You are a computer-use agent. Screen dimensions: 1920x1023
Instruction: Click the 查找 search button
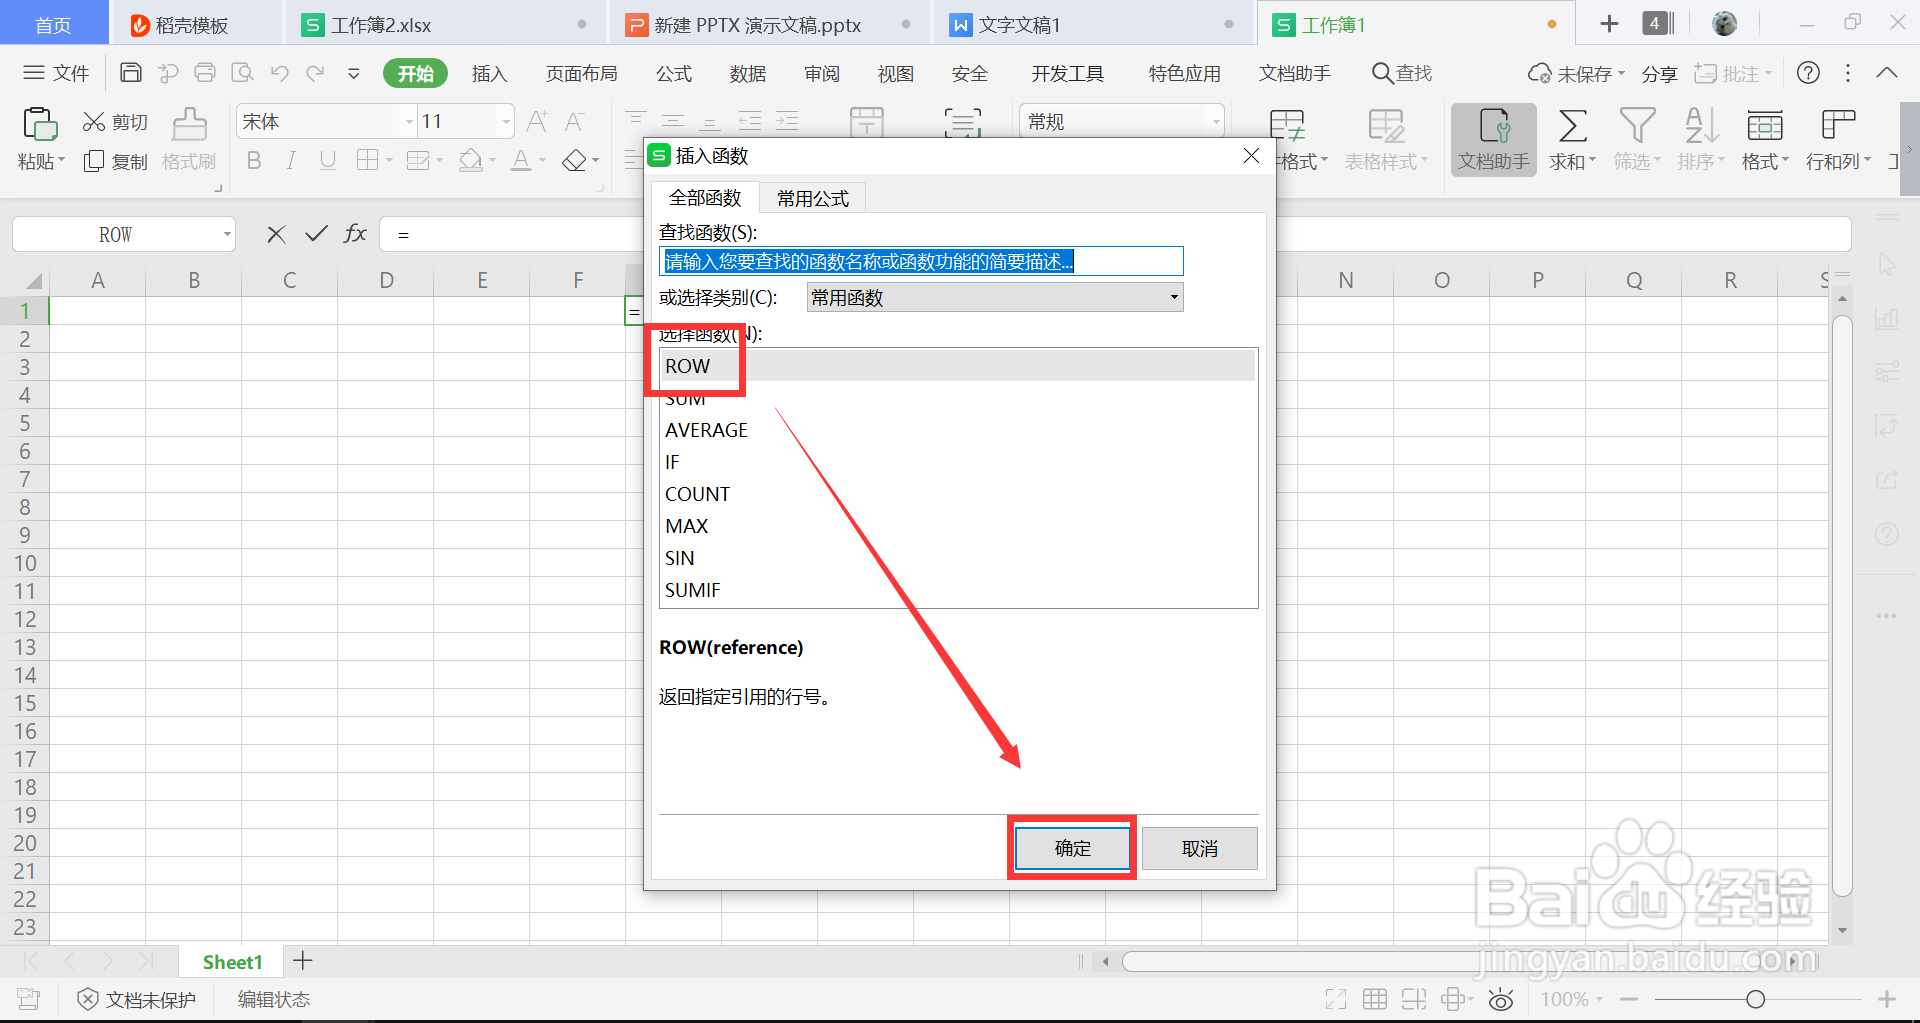(1402, 73)
